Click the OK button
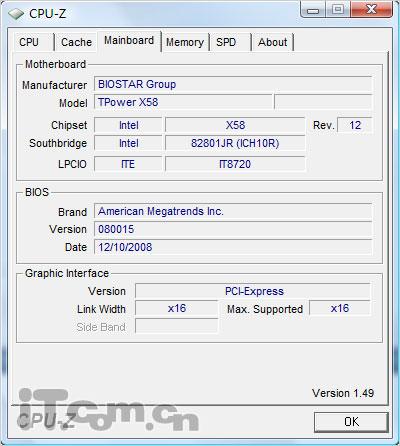The image size is (400, 446). pos(351,422)
